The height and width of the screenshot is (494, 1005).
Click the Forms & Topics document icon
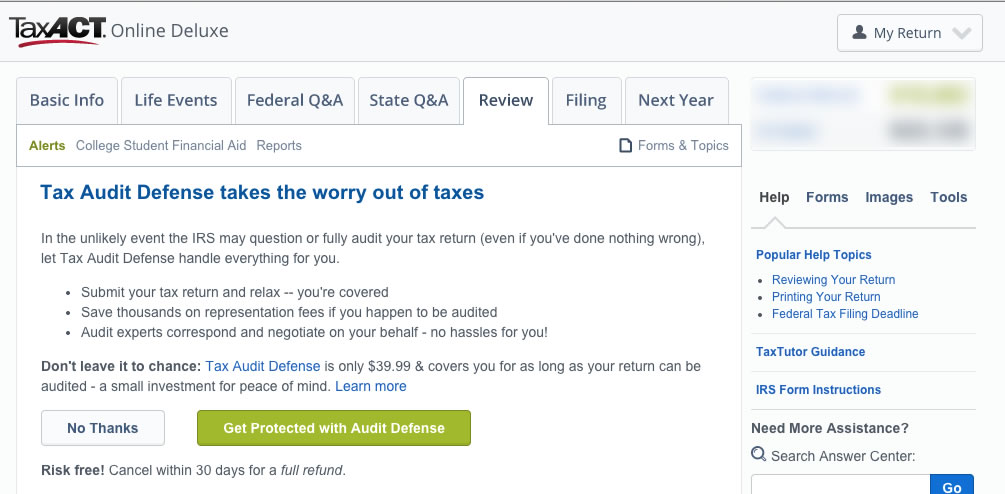(x=625, y=145)
